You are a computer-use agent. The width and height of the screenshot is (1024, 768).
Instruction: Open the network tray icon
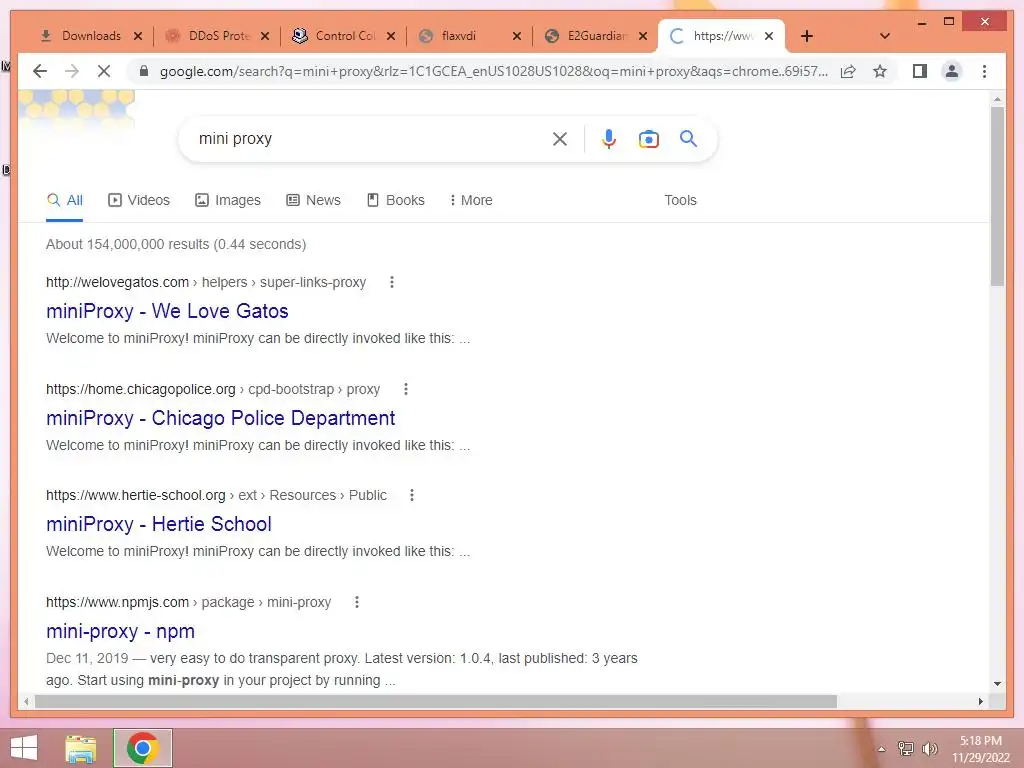[905, 748]
